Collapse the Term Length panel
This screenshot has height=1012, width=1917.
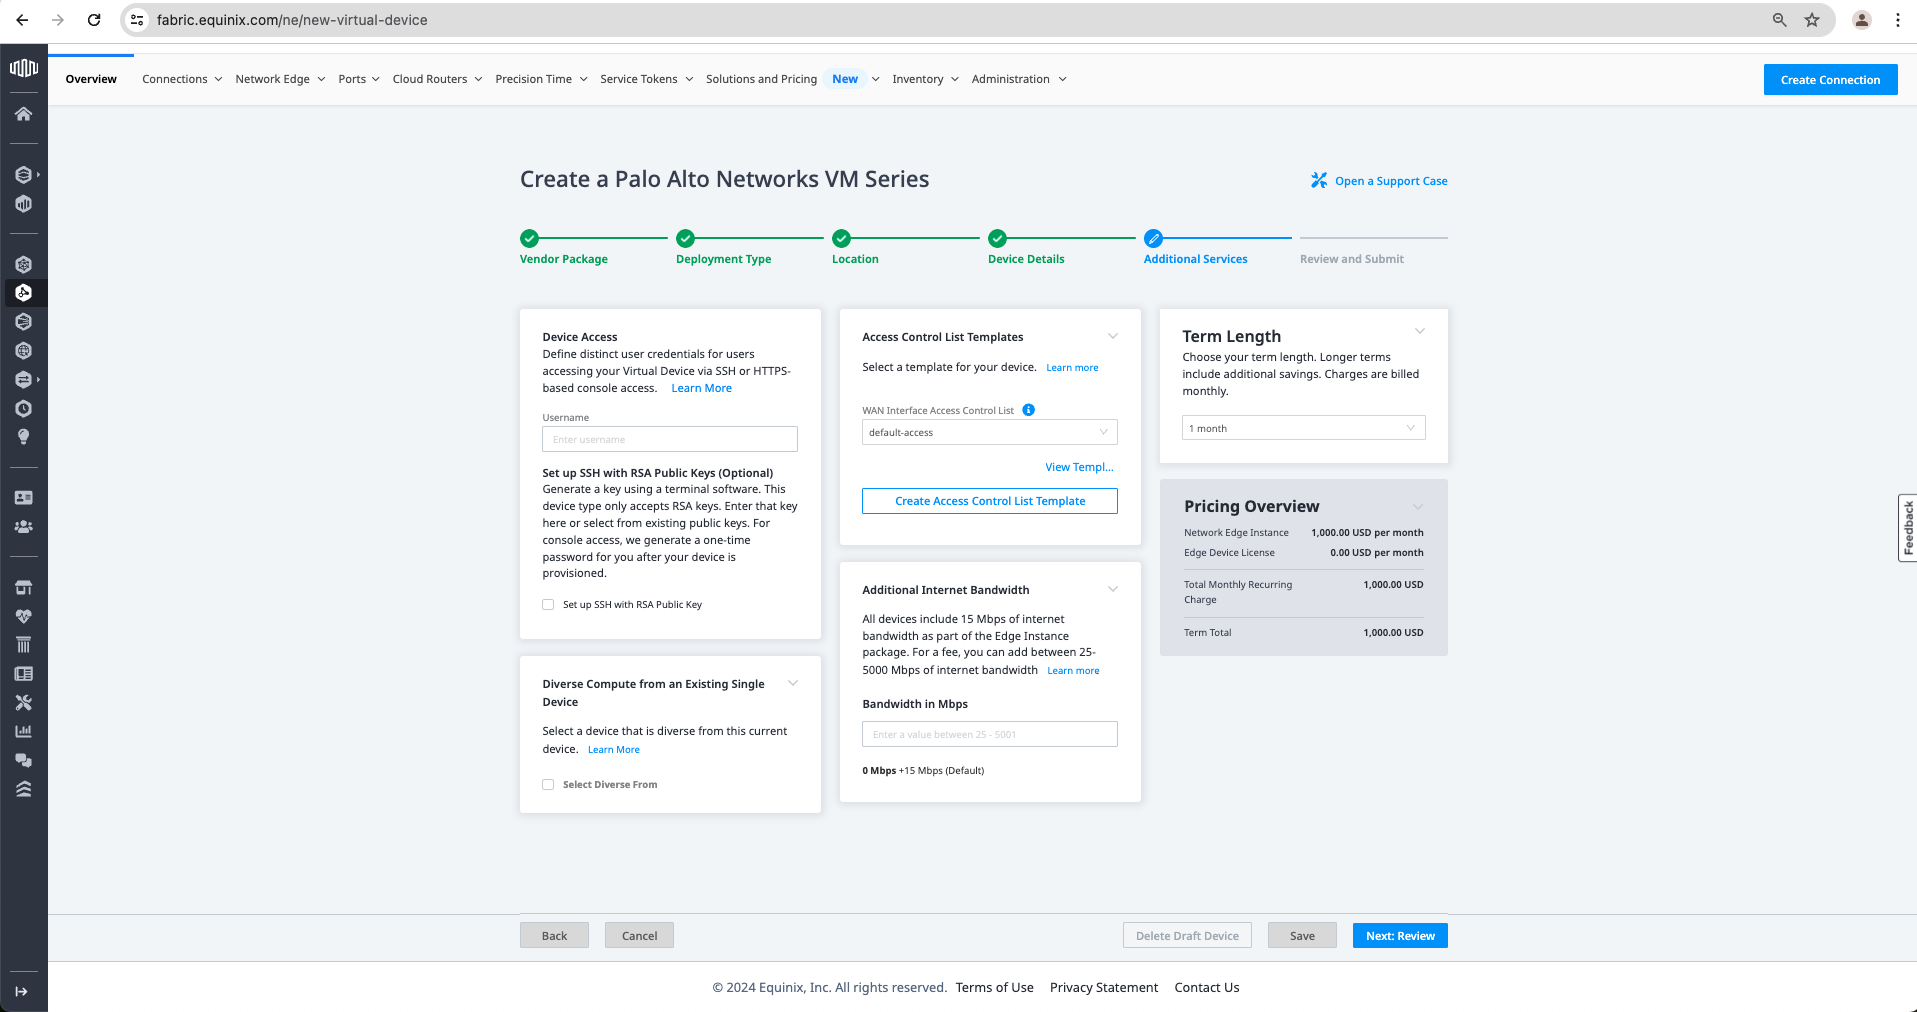click(x=1420, y=331)
